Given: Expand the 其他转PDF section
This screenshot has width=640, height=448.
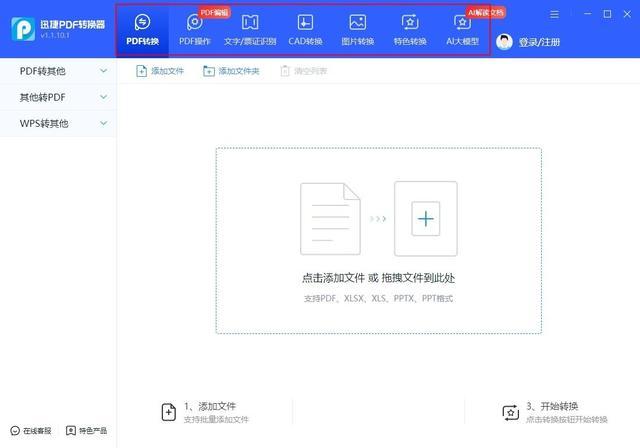Looking at the screenshot, I should click(x=58, y=97).
